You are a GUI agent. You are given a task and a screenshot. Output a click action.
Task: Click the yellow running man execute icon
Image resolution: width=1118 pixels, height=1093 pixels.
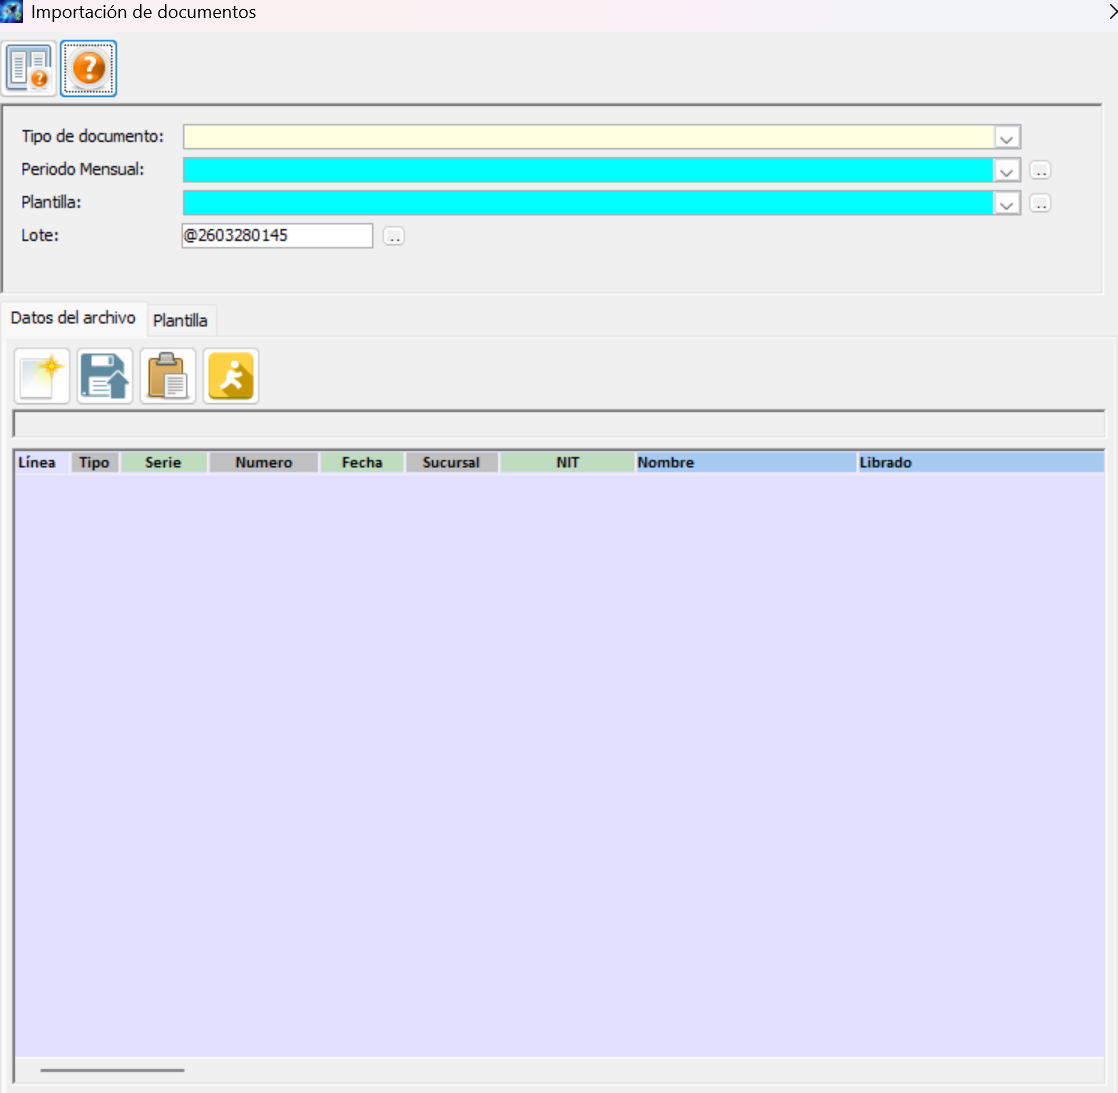click(231, 376)
